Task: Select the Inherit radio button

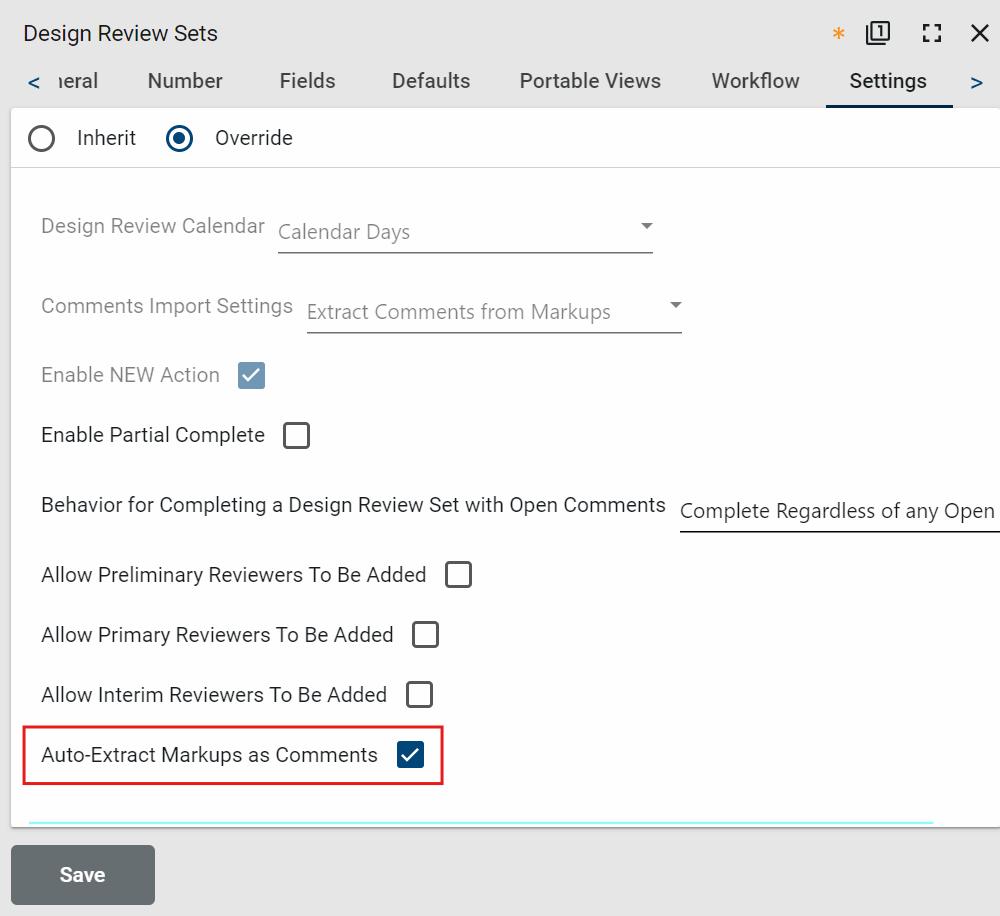Action: [42, 138]
